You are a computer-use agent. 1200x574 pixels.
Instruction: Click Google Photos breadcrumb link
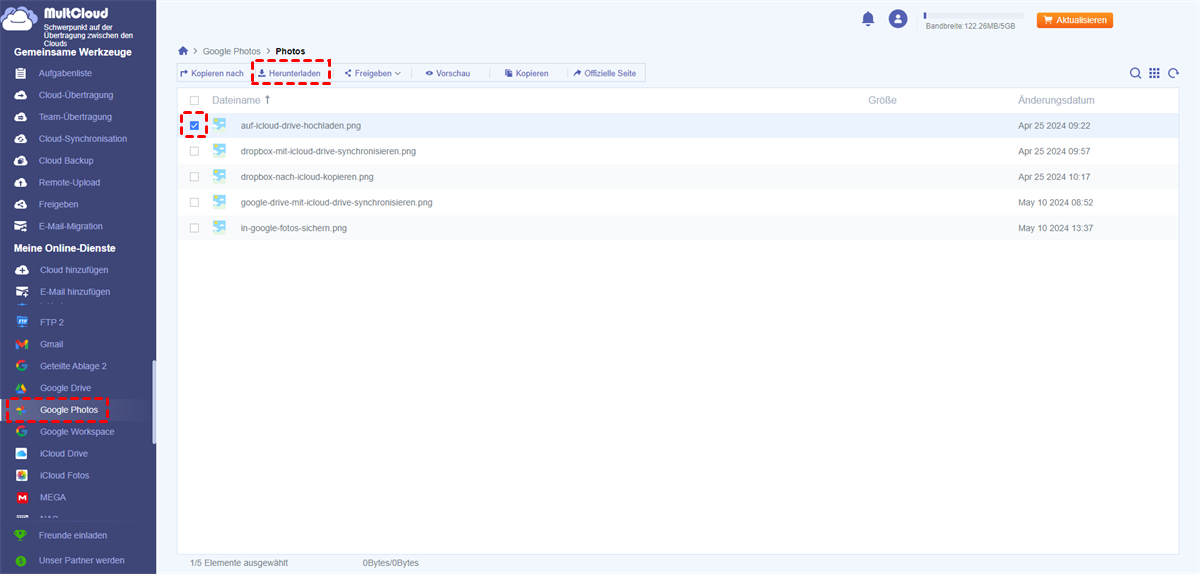[231, 50]
